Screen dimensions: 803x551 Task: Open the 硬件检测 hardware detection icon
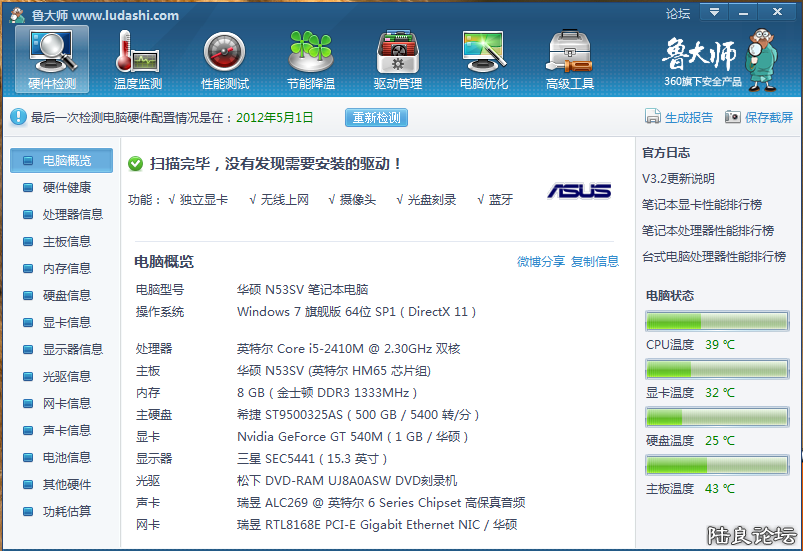click(52, 52)
